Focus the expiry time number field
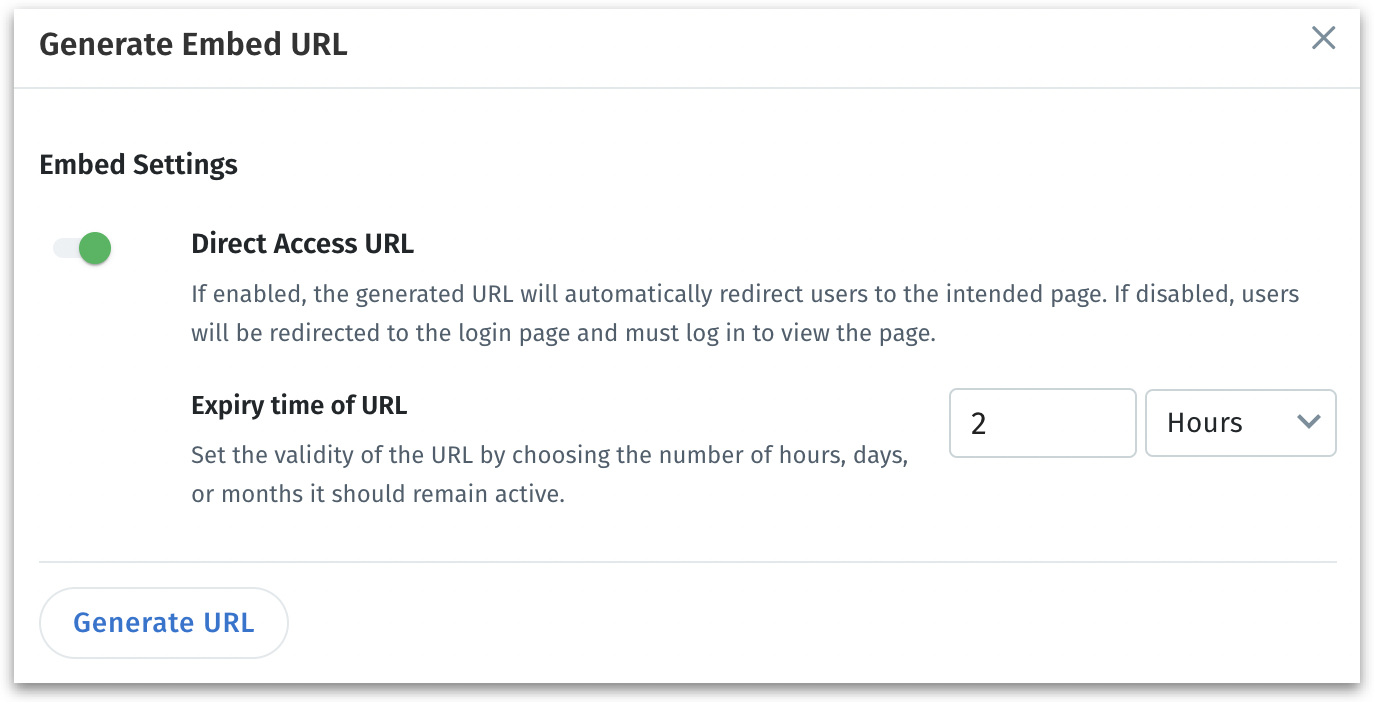 1042,423
